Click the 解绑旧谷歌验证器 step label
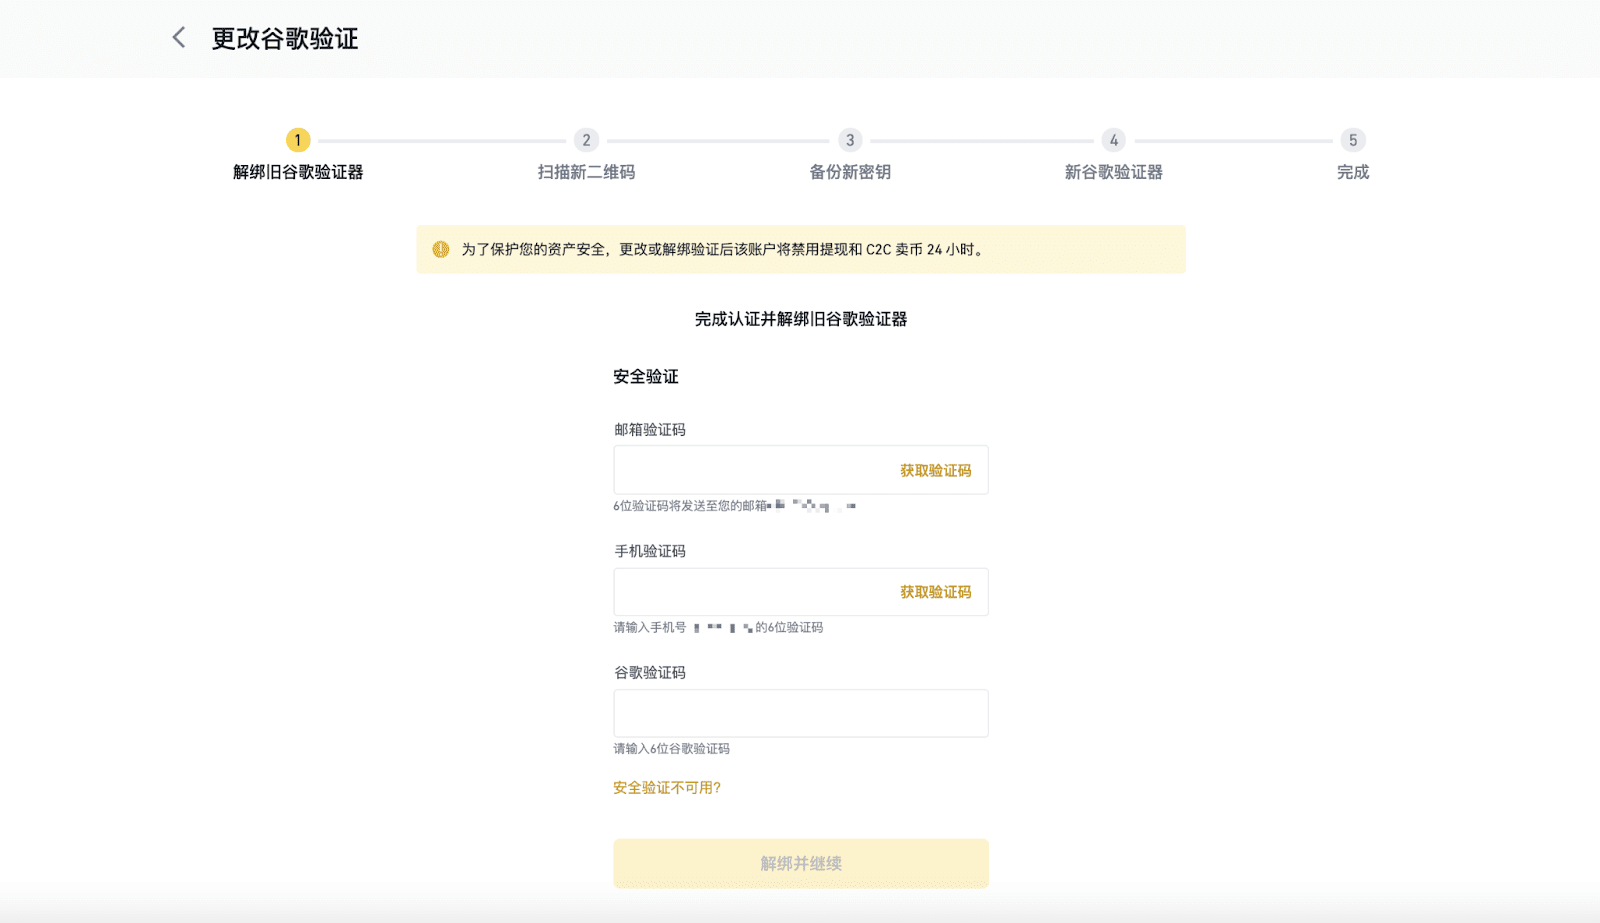 [x=298, y=172]
